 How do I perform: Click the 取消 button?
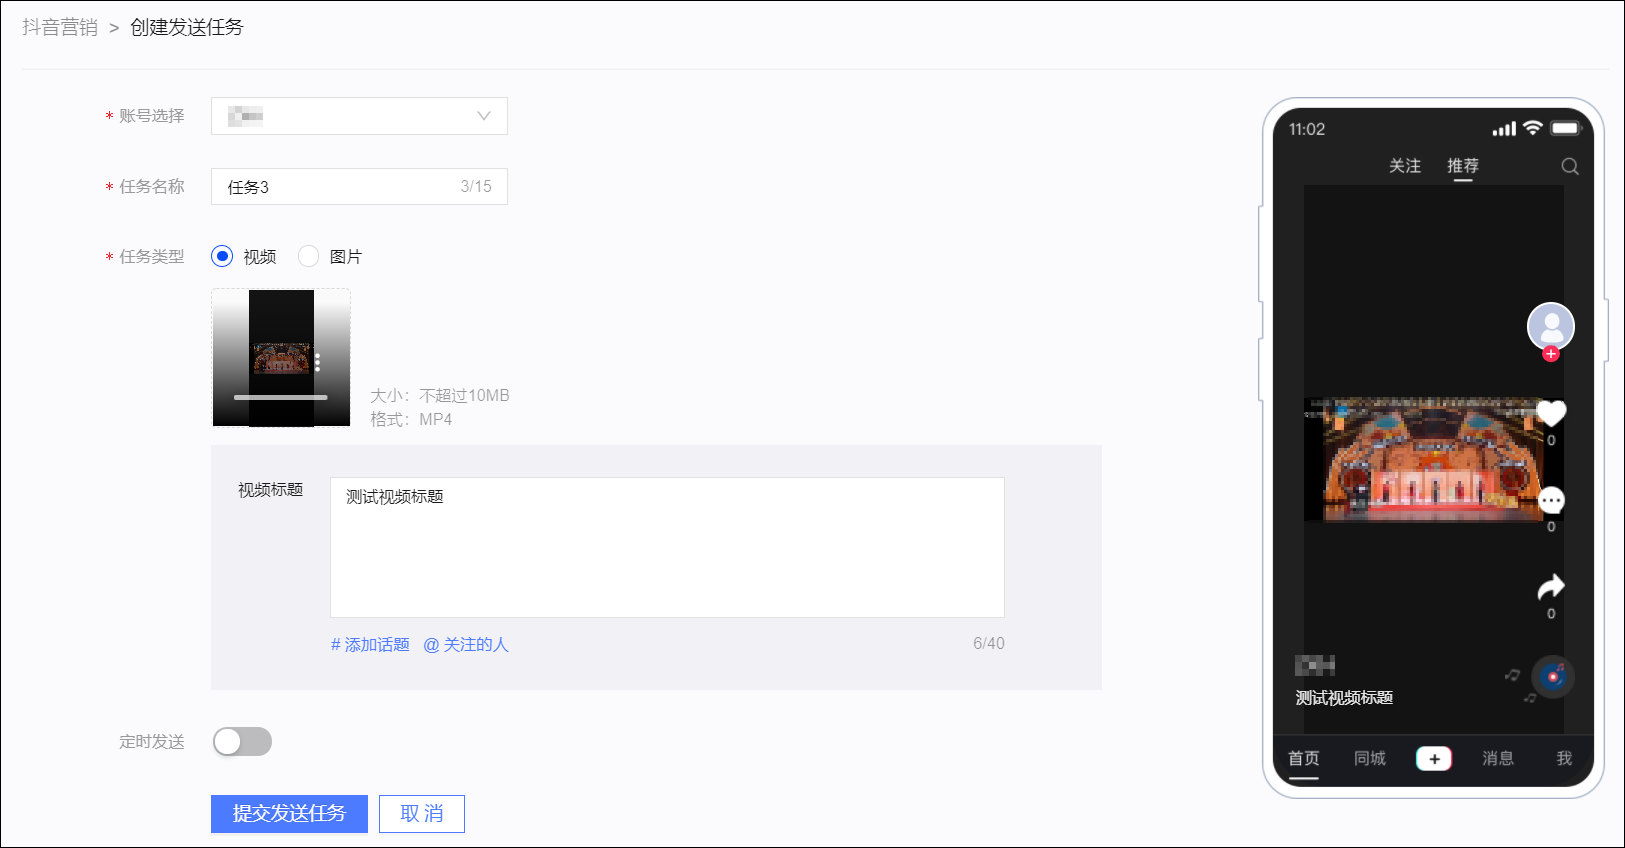[422, 814]
